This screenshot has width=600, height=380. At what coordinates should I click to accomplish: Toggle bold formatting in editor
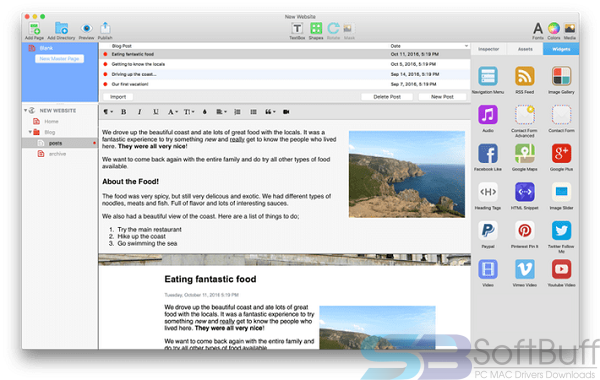(124, 112)
